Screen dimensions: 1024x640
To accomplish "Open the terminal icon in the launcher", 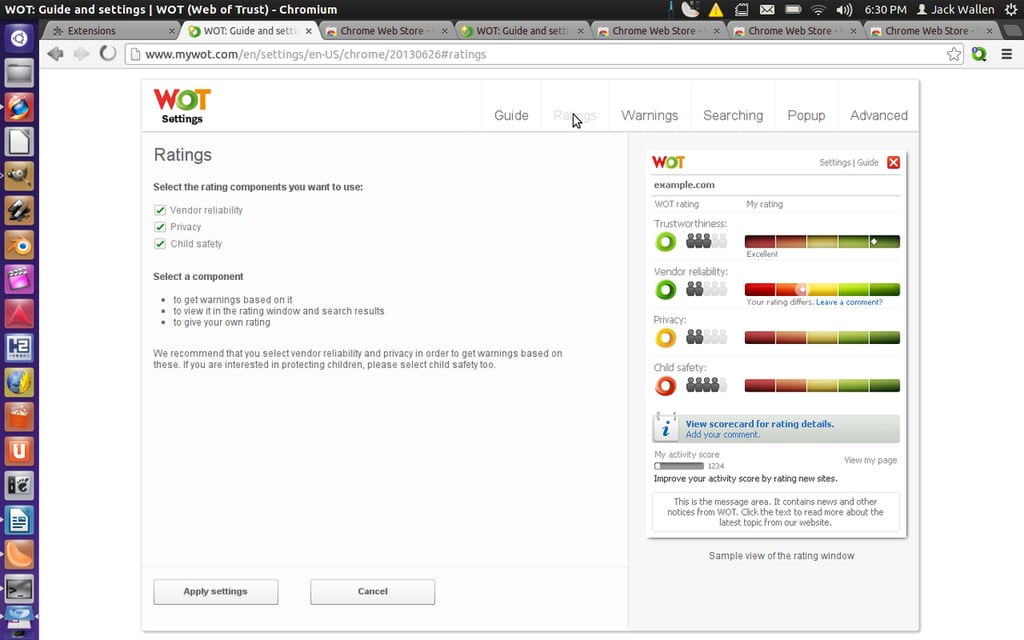I will [x=19, y=589].
